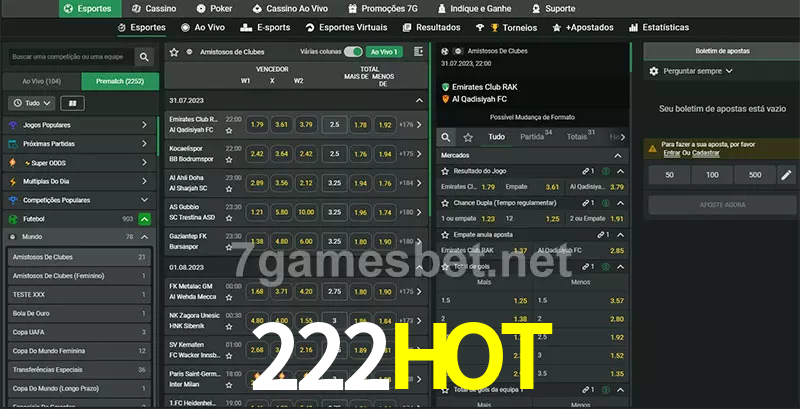
Task: Favorite the Emirates Club vs Al Qadisiyah match
Action: [229, 131]
